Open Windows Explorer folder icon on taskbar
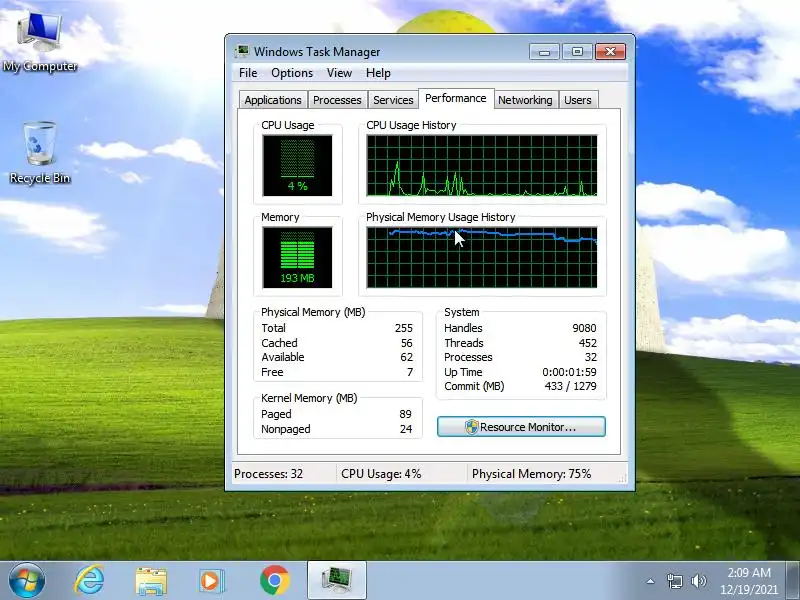 [x=151, y=581]
